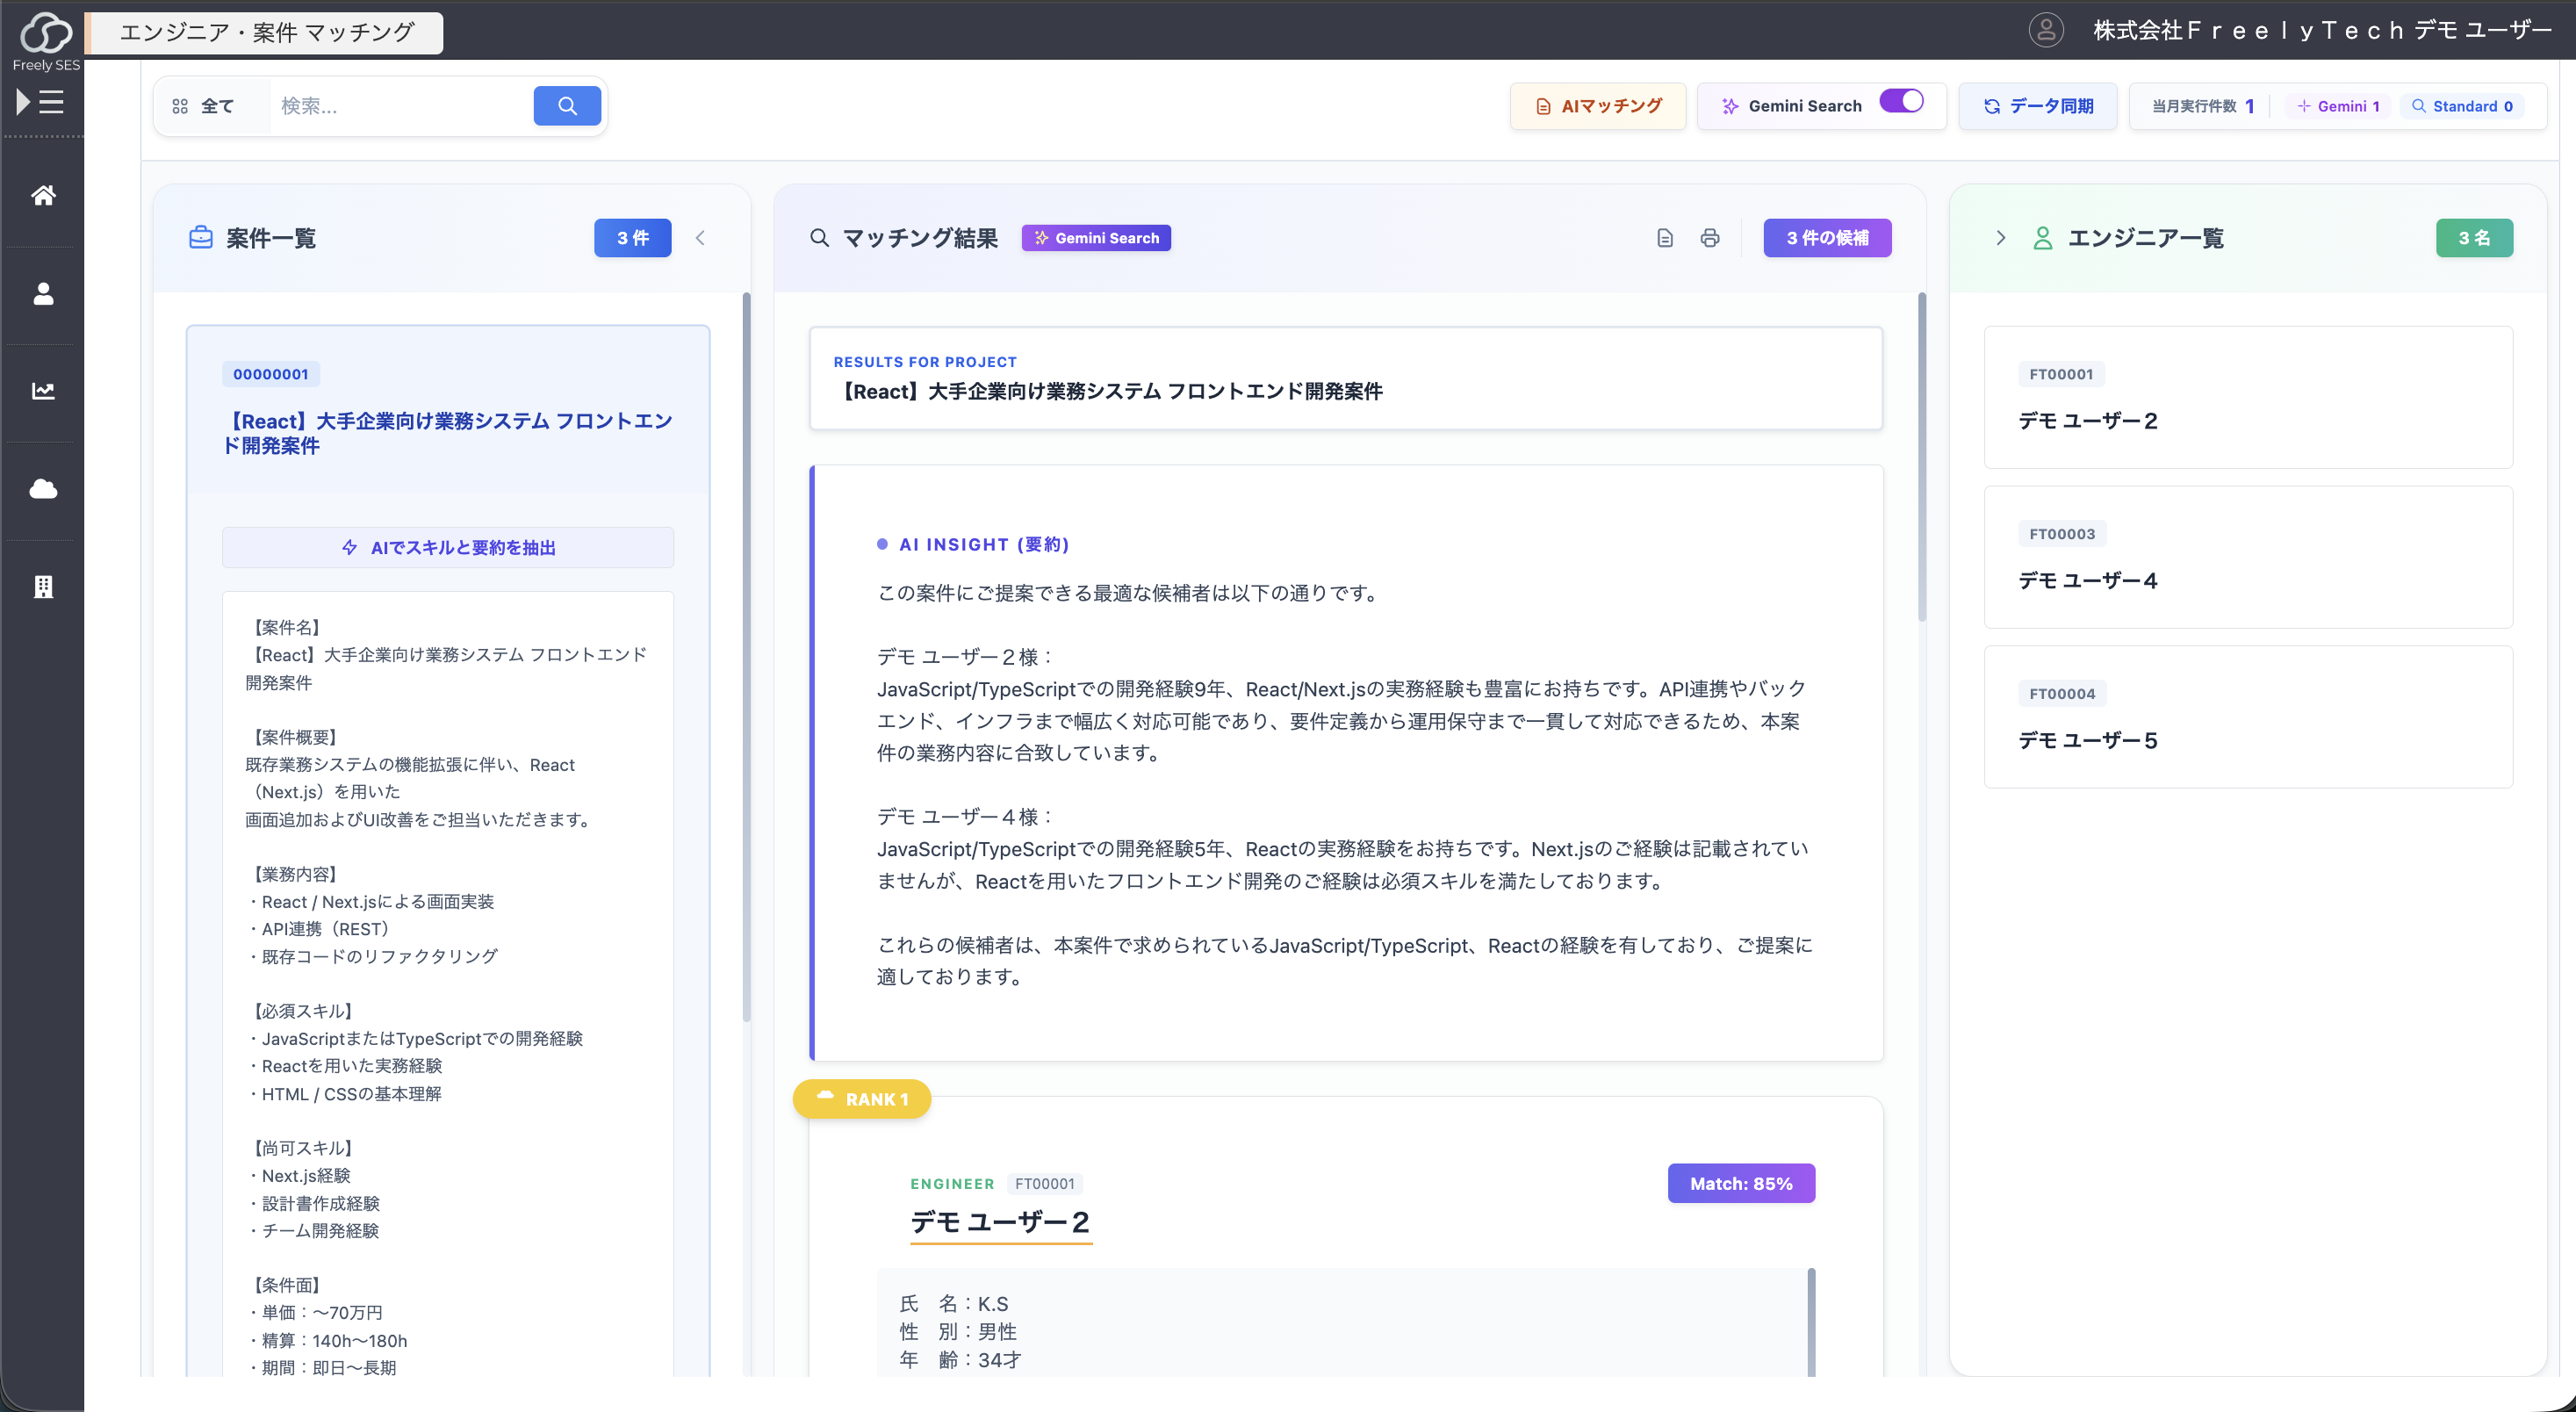Image resolution: width=2576 pixels, height=1412 pixels.
Task: Select the Gemini 1 counter badge
Action: coord(2337,105)
